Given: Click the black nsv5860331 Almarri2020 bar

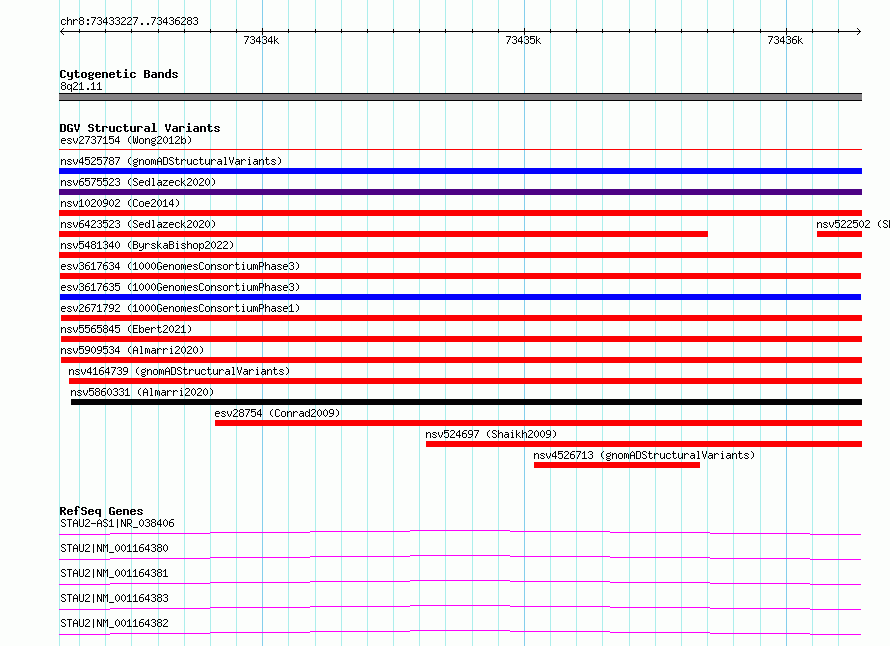Looking at the screenshot, I should pyautogui.click(x=466, y=402).
